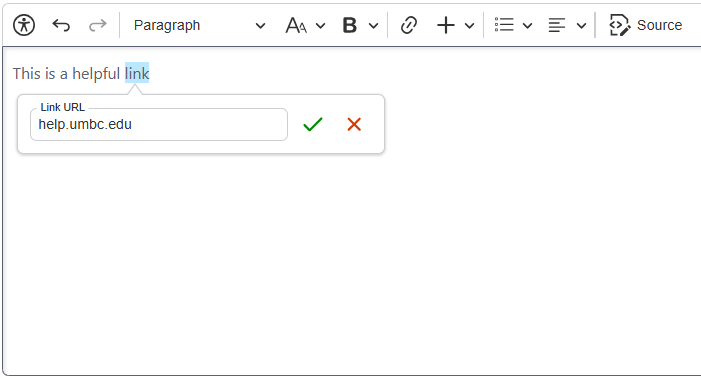
Task: Open the accessibility checker icon
Action: tap(24, 25)
